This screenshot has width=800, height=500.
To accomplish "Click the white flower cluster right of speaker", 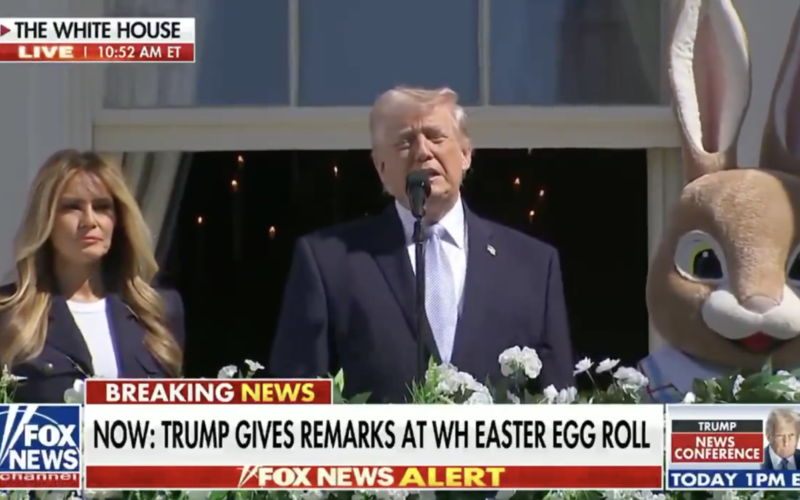I will (520, 362).
